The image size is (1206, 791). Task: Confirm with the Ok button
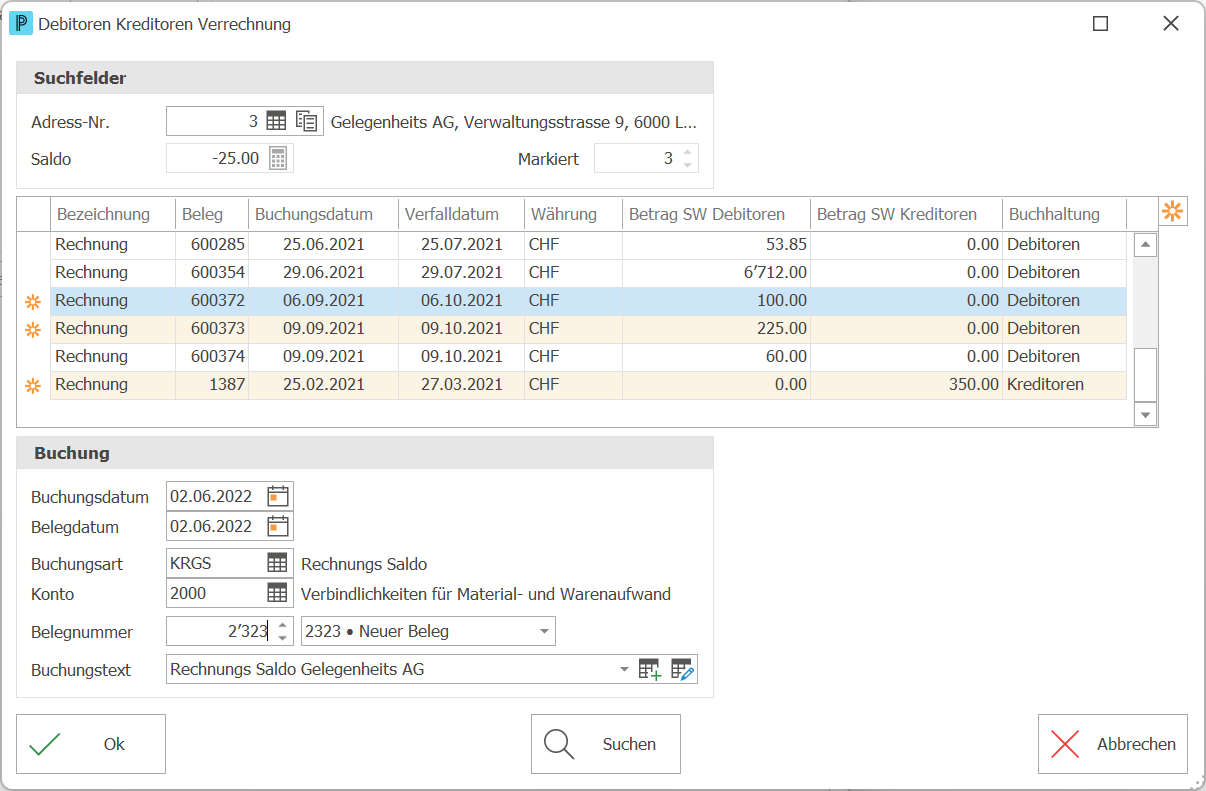point(91,744)
